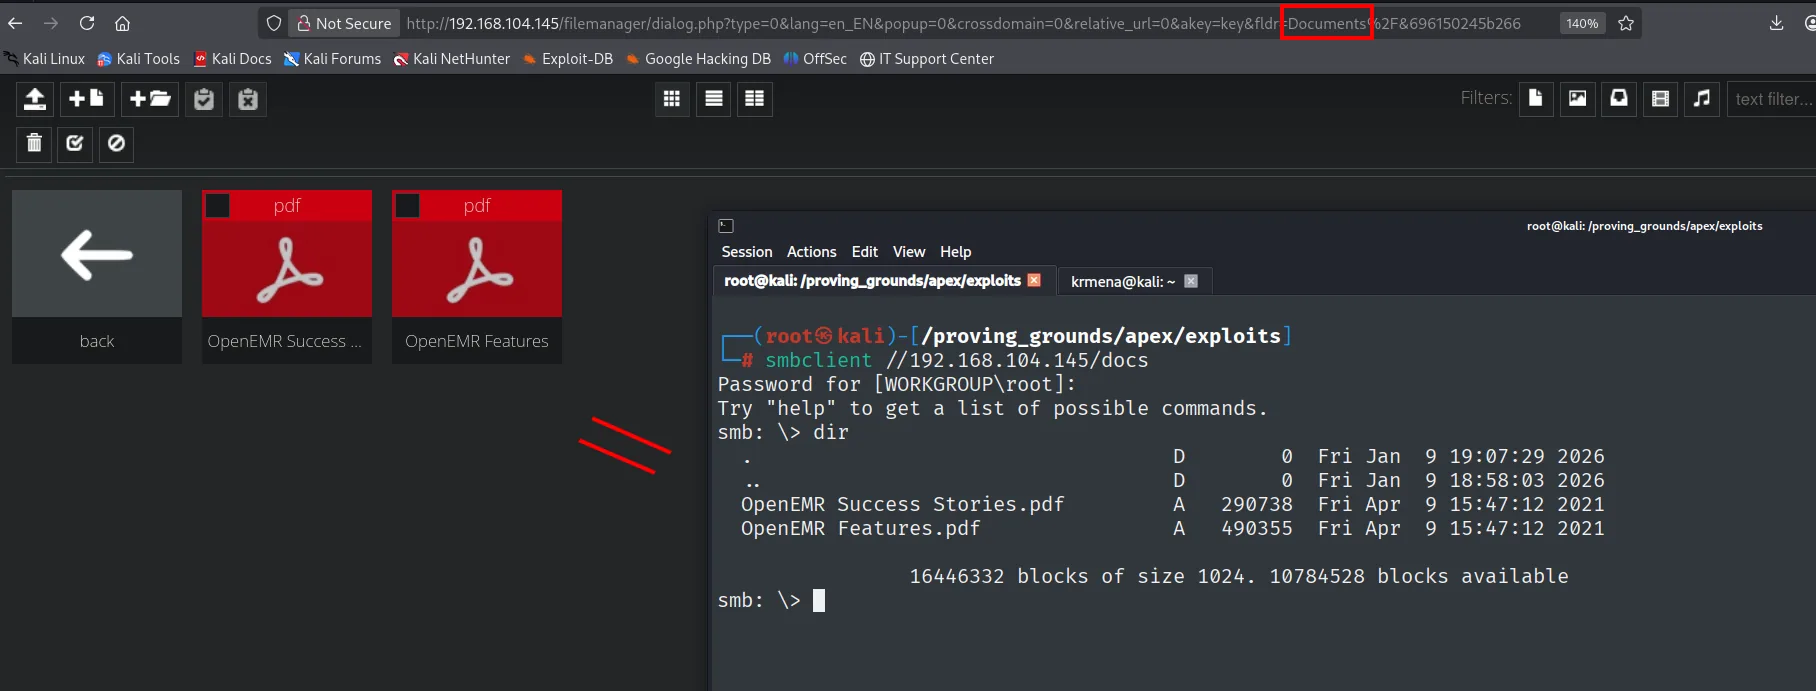The width and height of the screenshot is (1816, 691).
Task: Filter by document files
Action: click(x=1536, y=98)
